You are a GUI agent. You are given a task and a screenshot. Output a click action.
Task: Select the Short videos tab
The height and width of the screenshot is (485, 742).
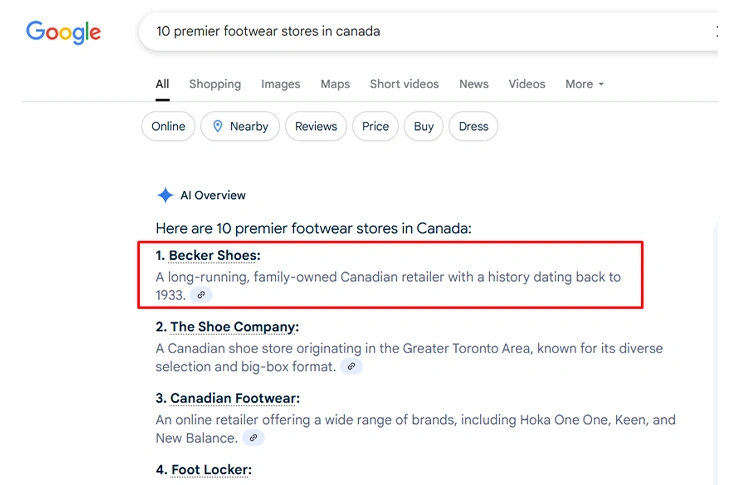coord(404,84)
